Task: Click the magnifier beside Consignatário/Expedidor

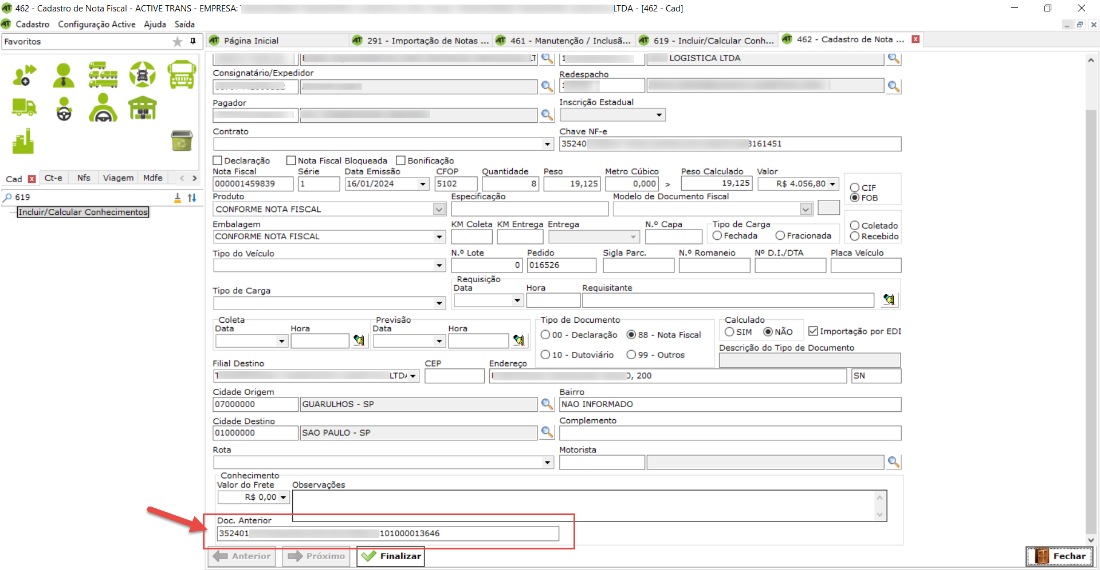Action: (x=547, y=86)
